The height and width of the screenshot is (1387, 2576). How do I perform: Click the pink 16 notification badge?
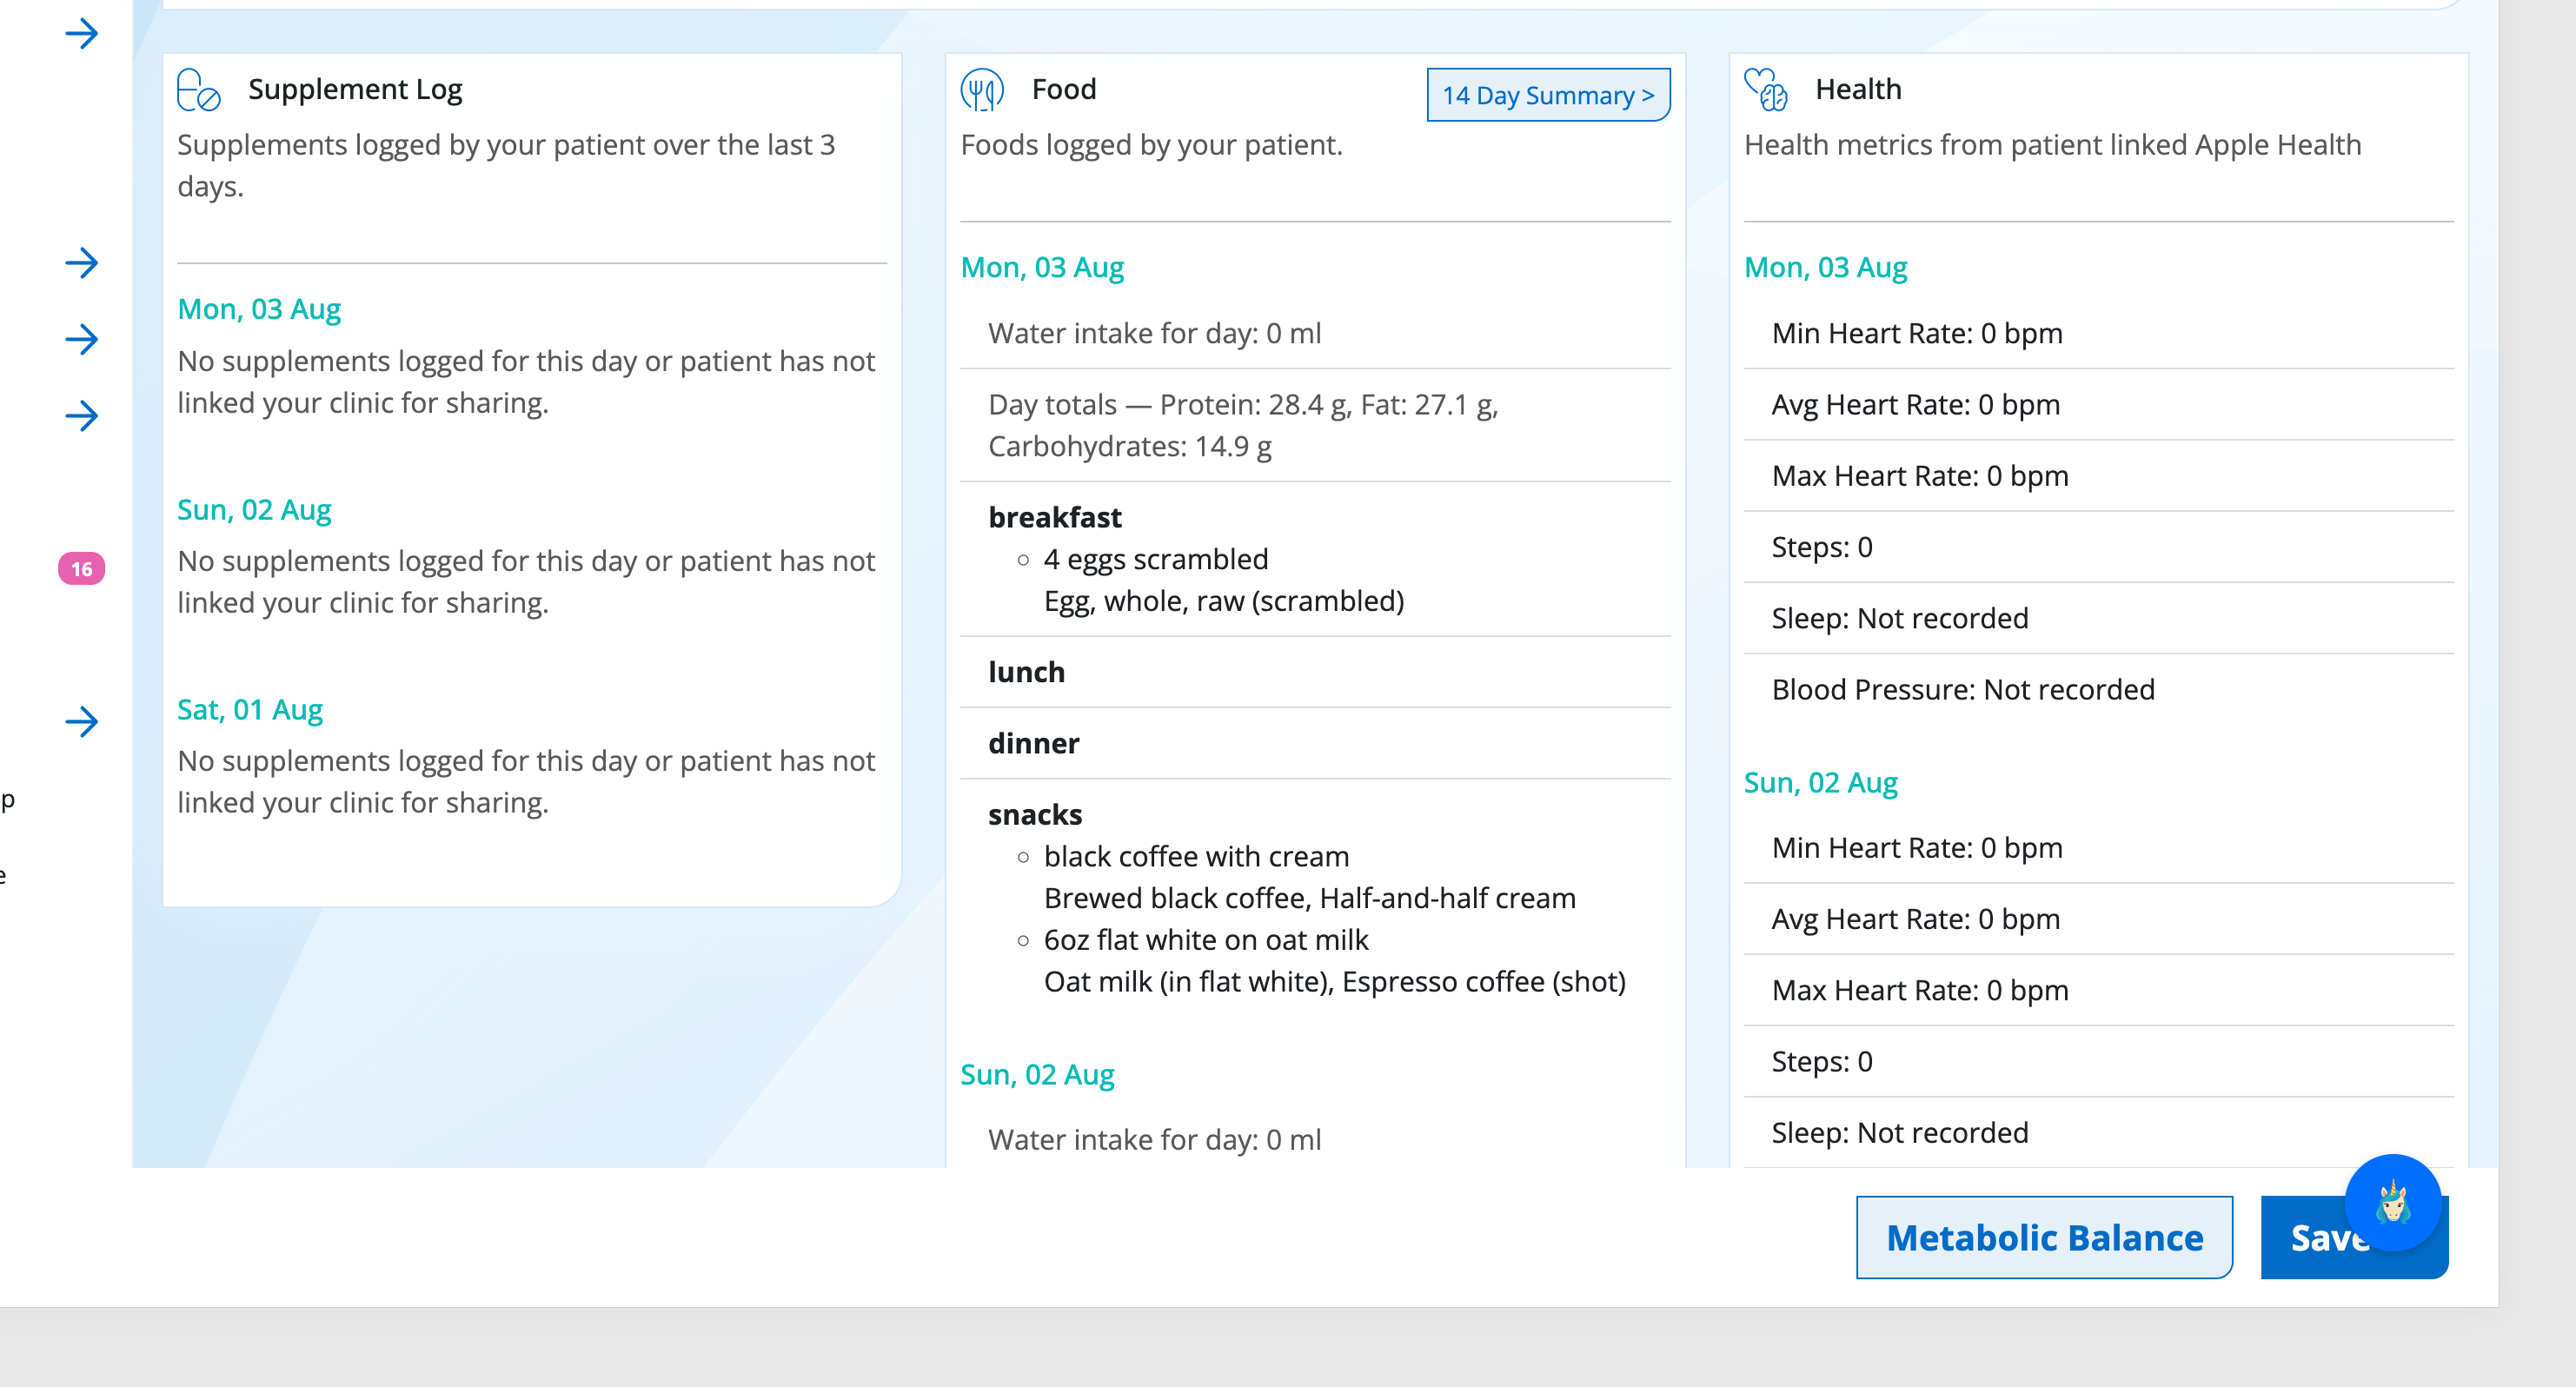coord(82,569)
